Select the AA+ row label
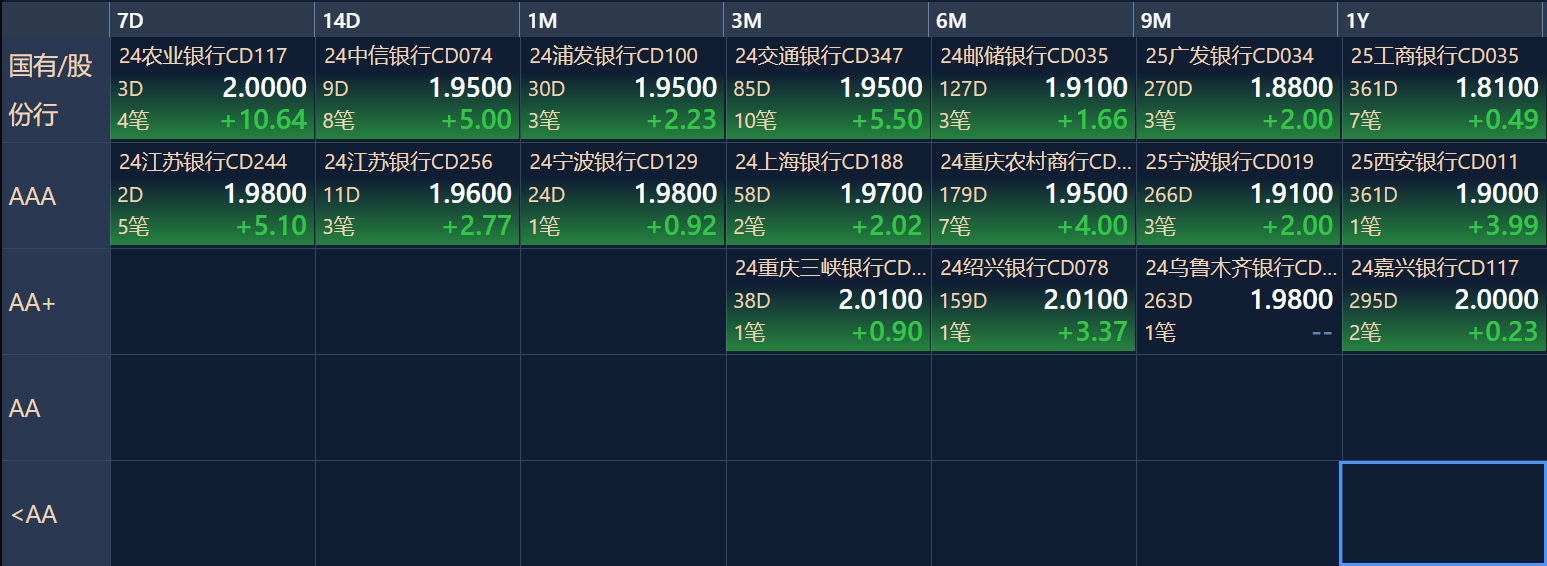This screenshot has height=566, width=1547. (55, 302)
